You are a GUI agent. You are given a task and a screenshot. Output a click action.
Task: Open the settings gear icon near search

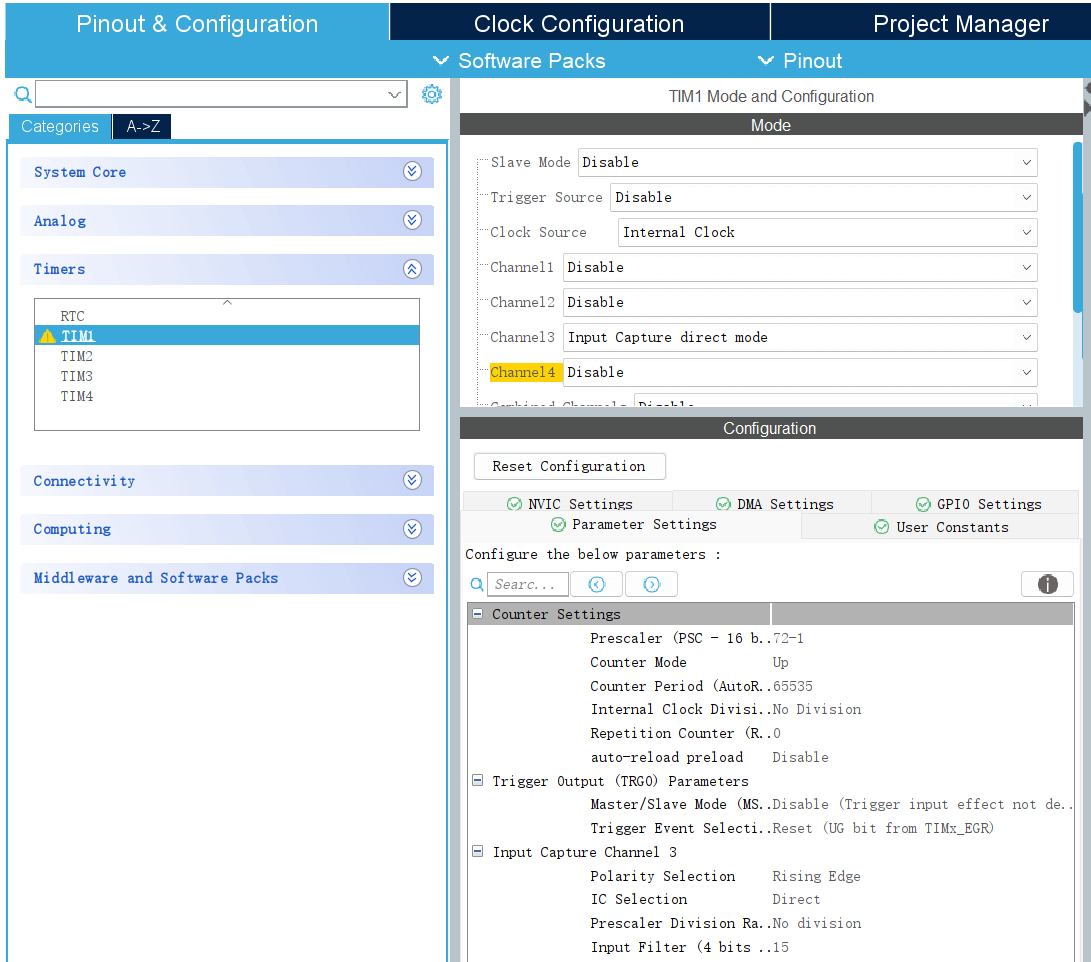(x=431, y=94)
